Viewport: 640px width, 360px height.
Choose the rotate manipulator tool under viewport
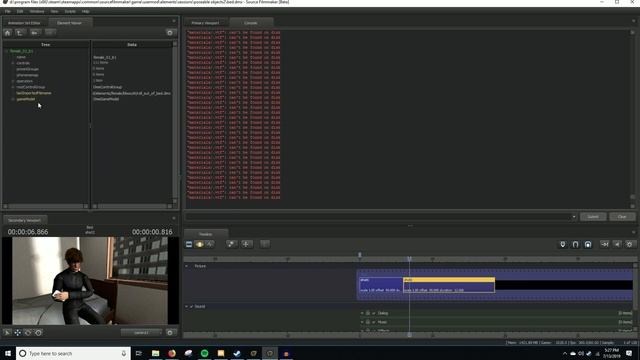28,333
